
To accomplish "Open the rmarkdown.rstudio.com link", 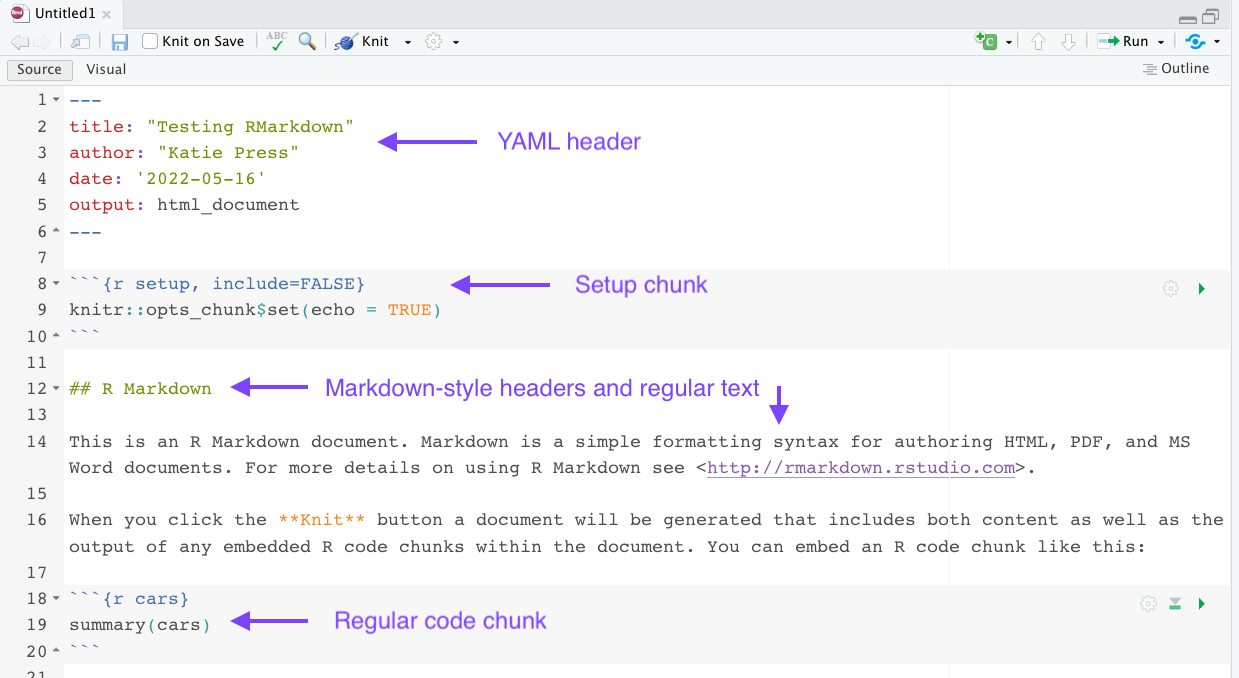I will pyautogui.click(x=861, y=468).
